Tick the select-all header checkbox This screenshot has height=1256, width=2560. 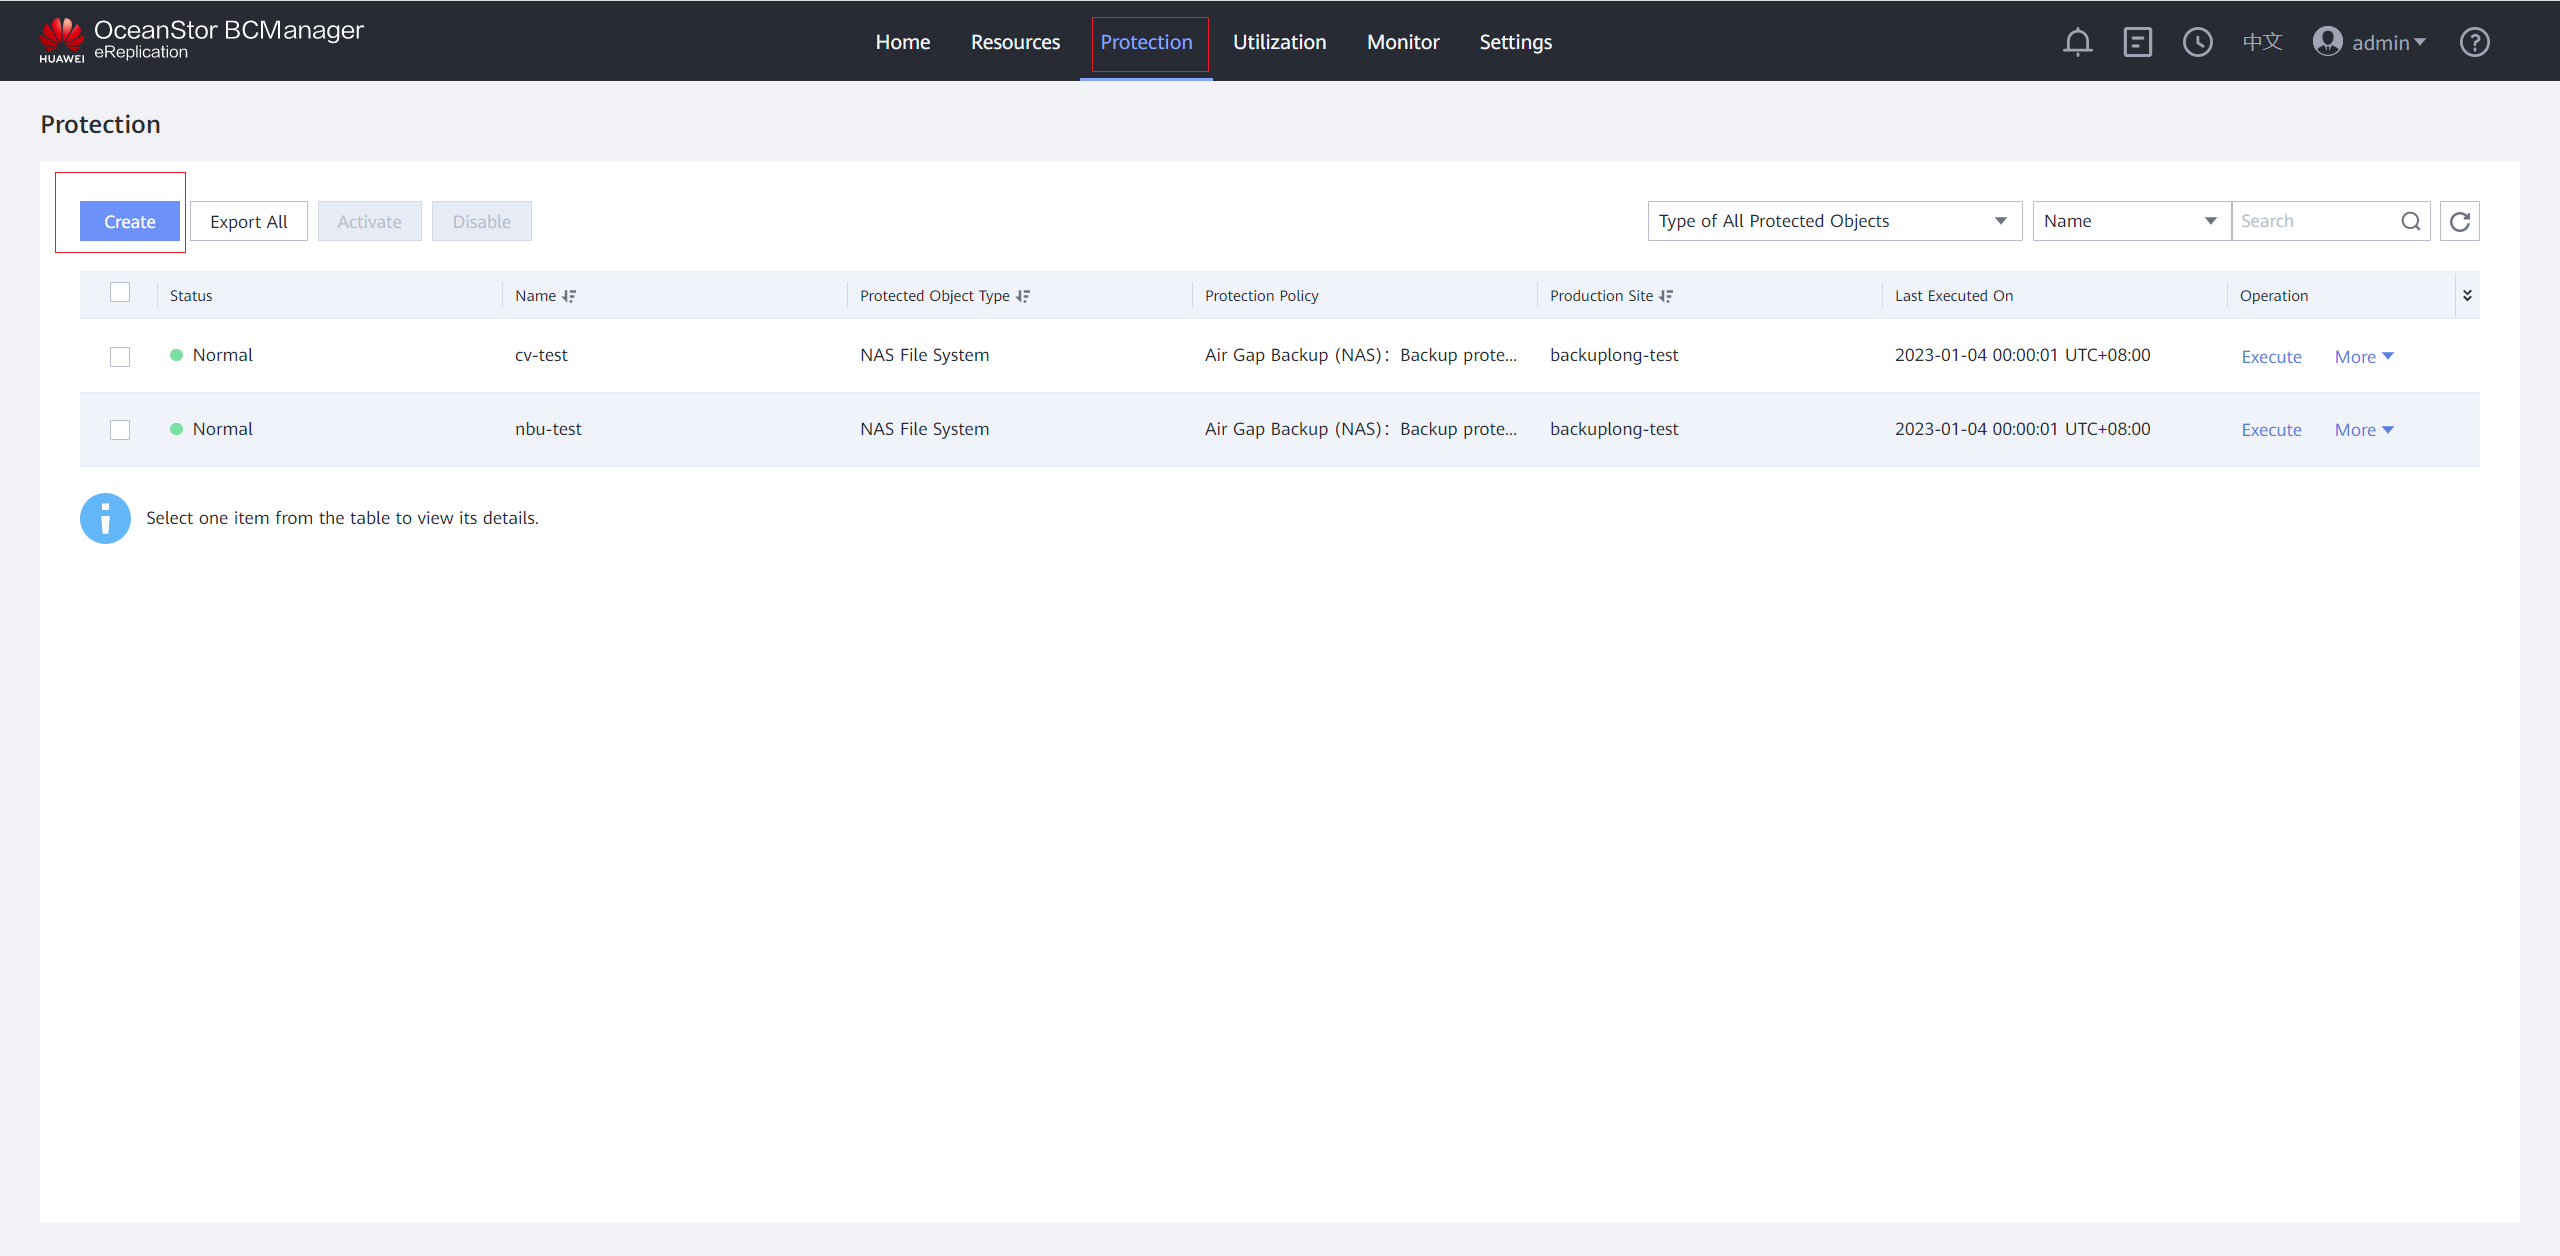[120, 292]
